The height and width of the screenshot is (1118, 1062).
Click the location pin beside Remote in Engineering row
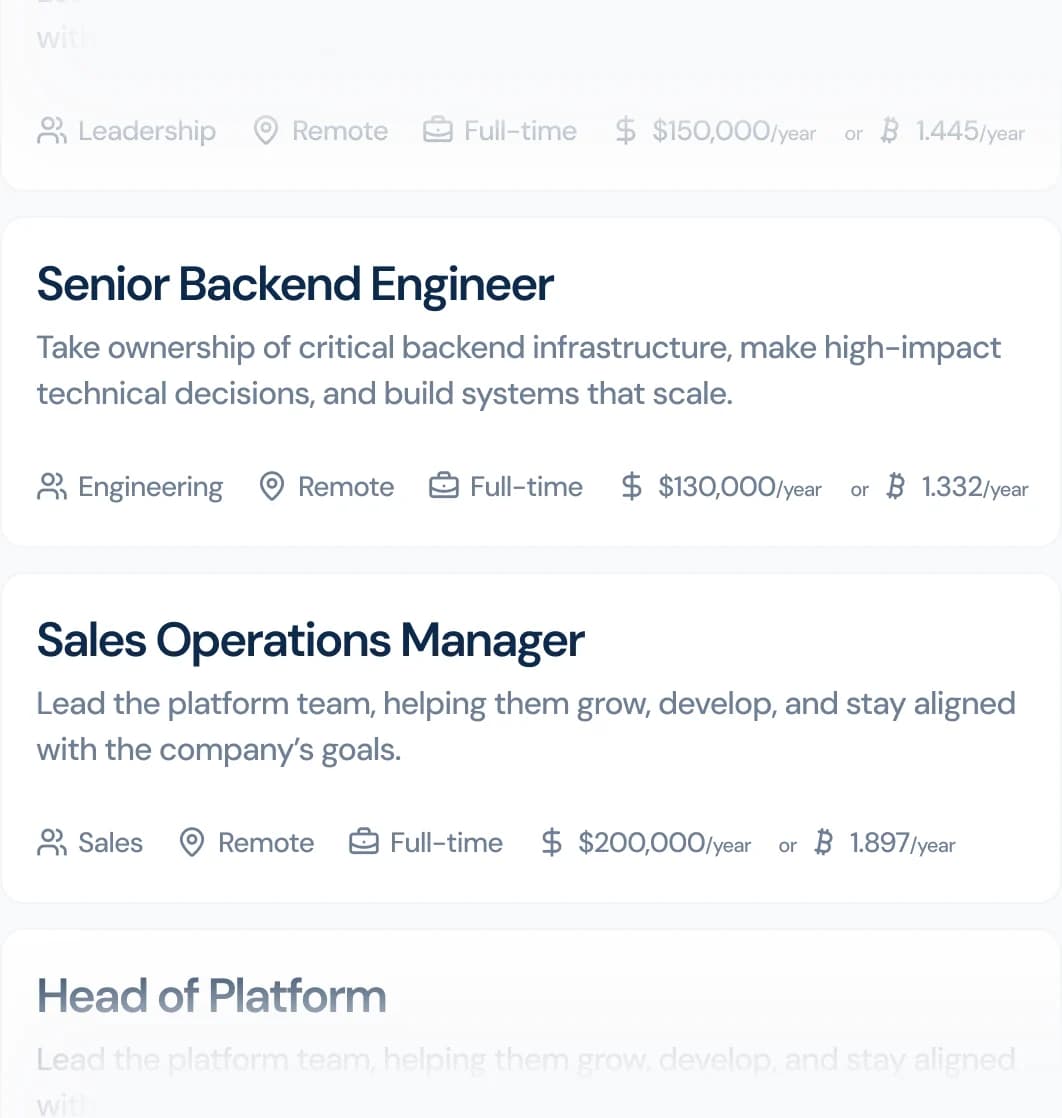[x=272, y=487]
